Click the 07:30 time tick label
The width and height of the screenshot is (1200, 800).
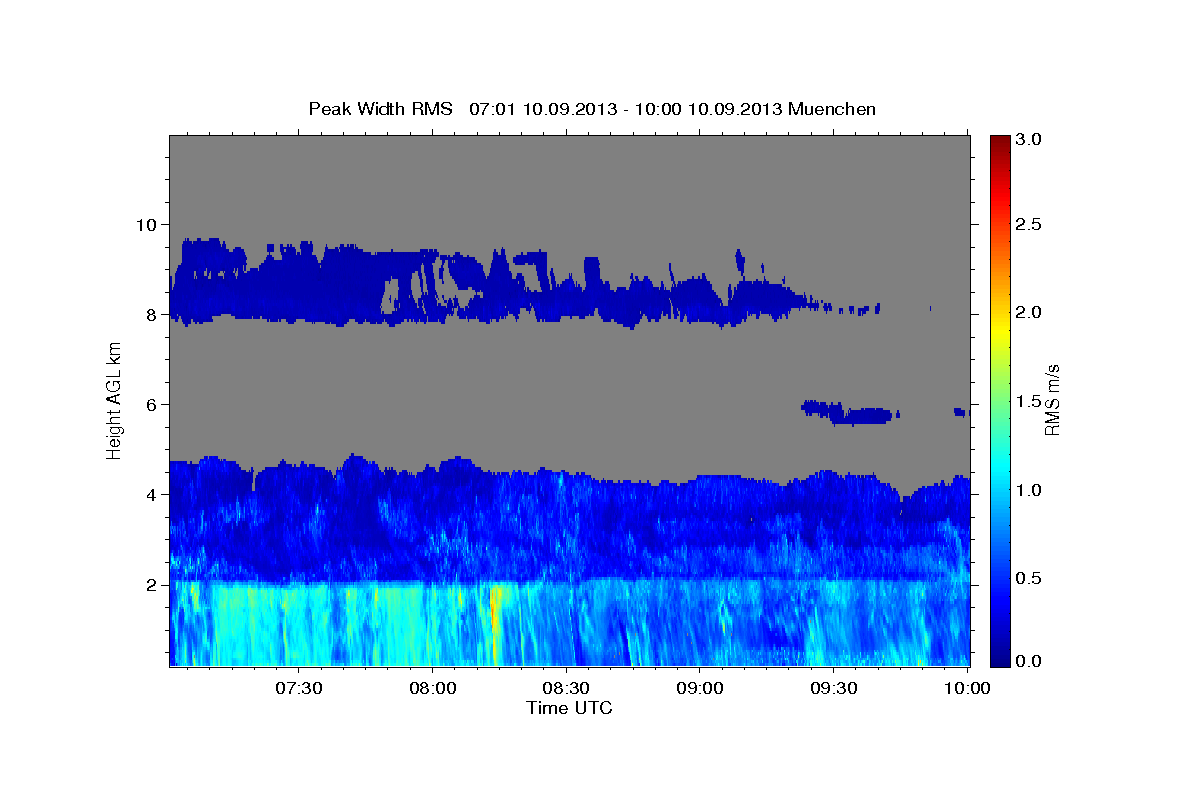(299, 688)
